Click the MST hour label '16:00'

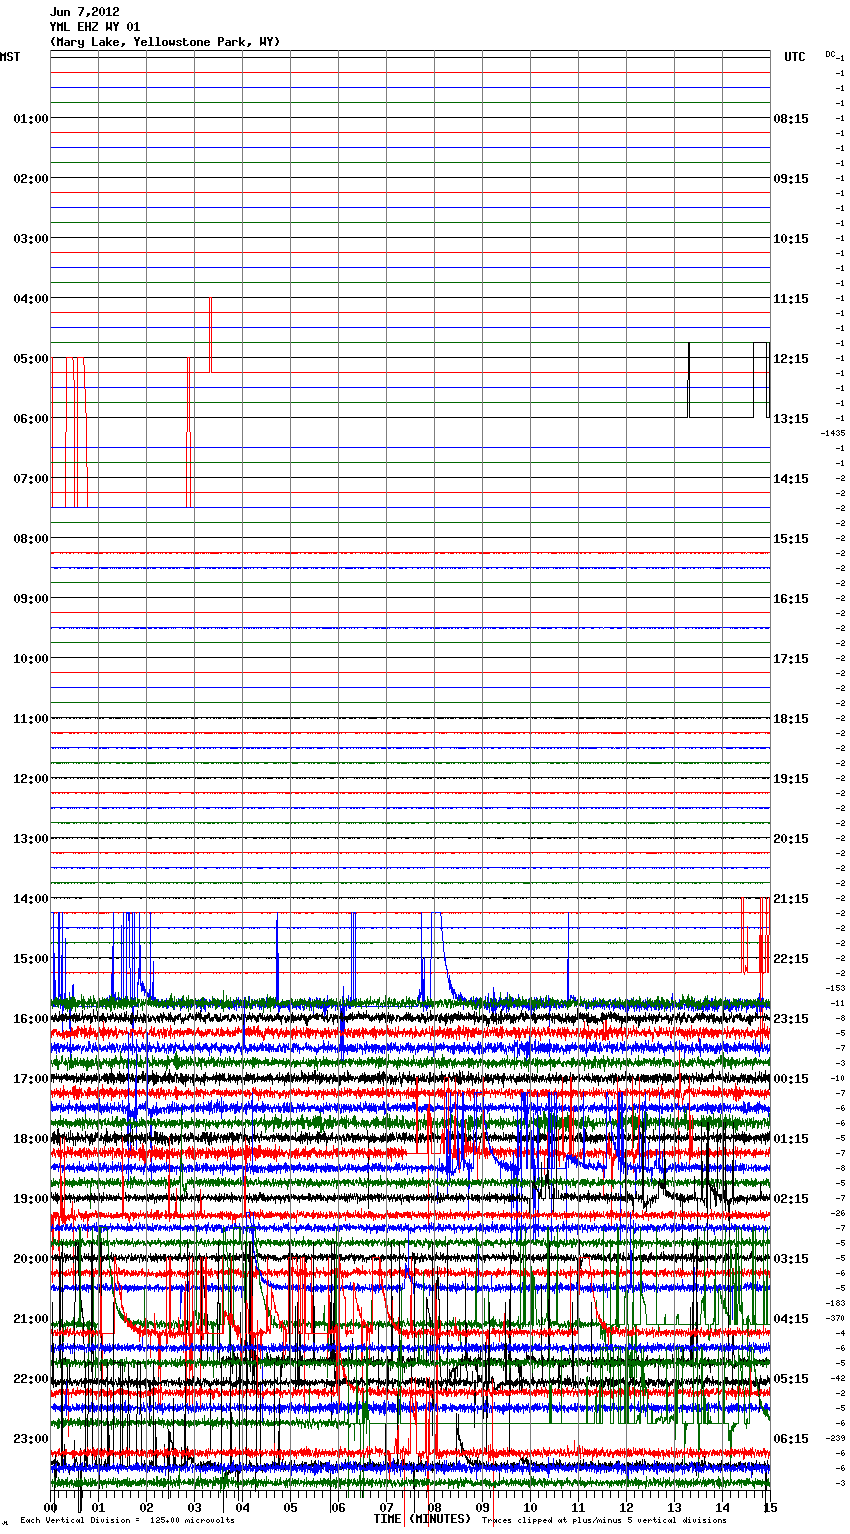coord(31,1019)
